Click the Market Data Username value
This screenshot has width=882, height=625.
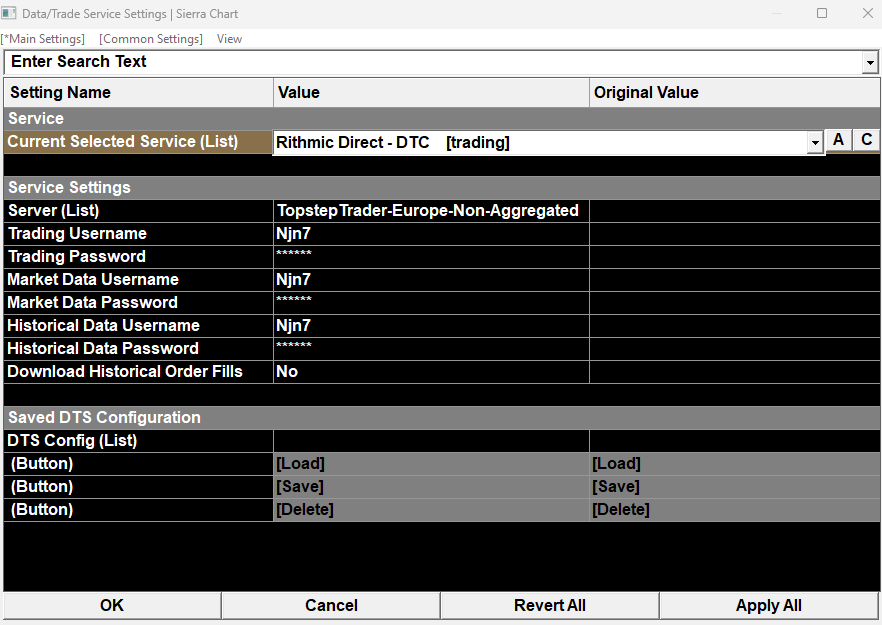tap(431, 280)
